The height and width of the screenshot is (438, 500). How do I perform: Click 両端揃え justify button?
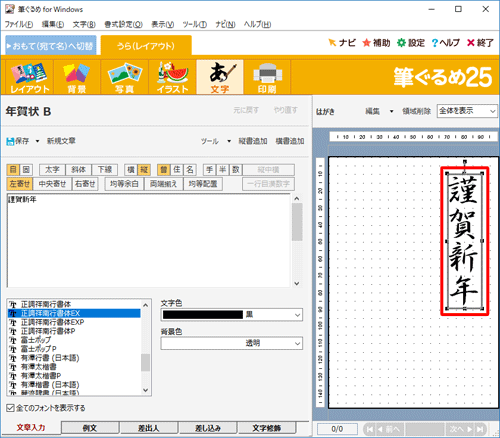pyautogui.click(x=163, y=184)
